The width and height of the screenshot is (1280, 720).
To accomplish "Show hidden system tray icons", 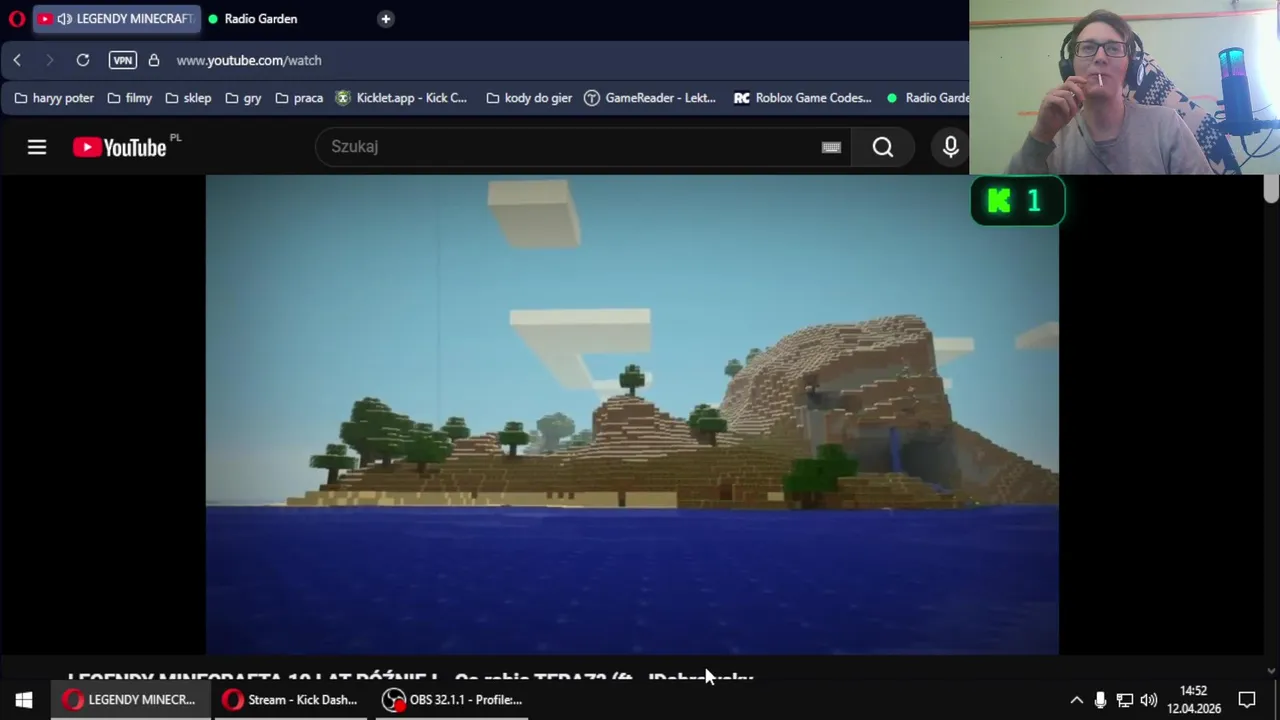I will (x=1077, y=700).
